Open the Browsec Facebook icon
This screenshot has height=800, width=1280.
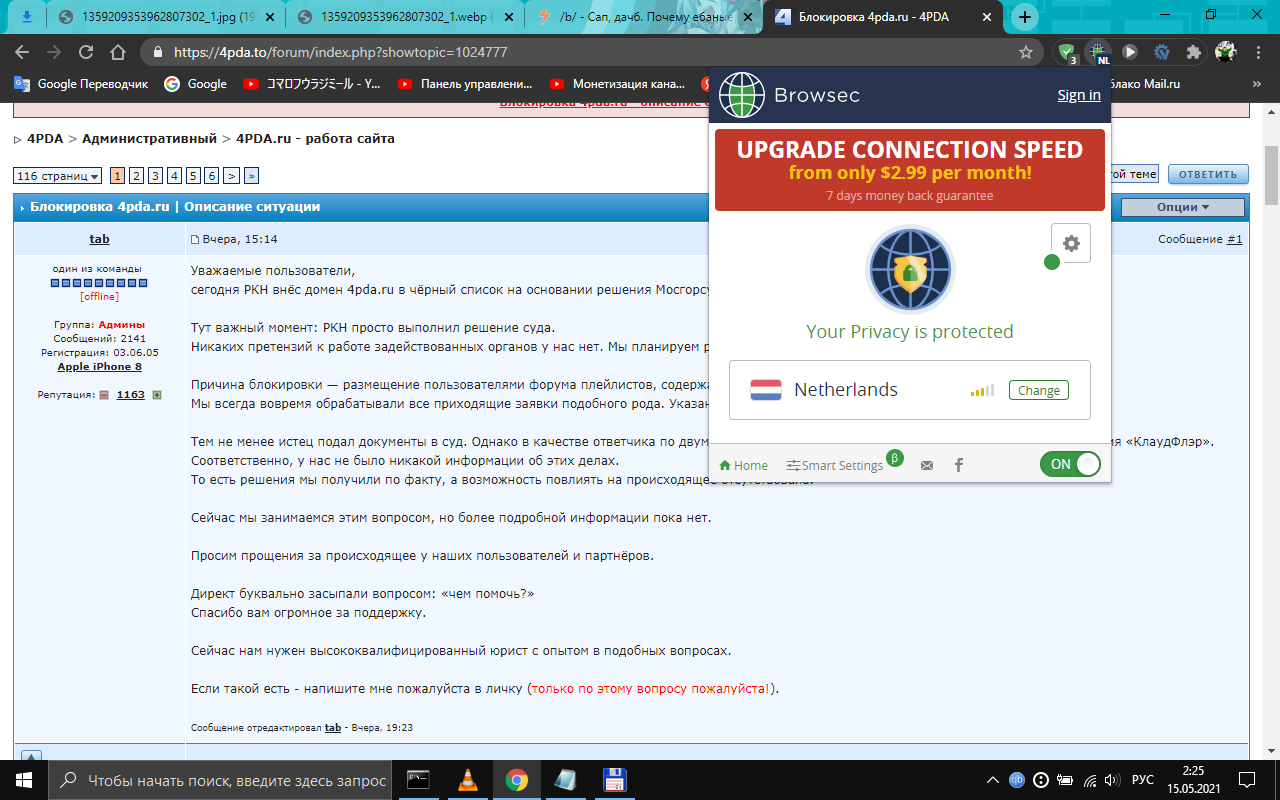[959, 465]
